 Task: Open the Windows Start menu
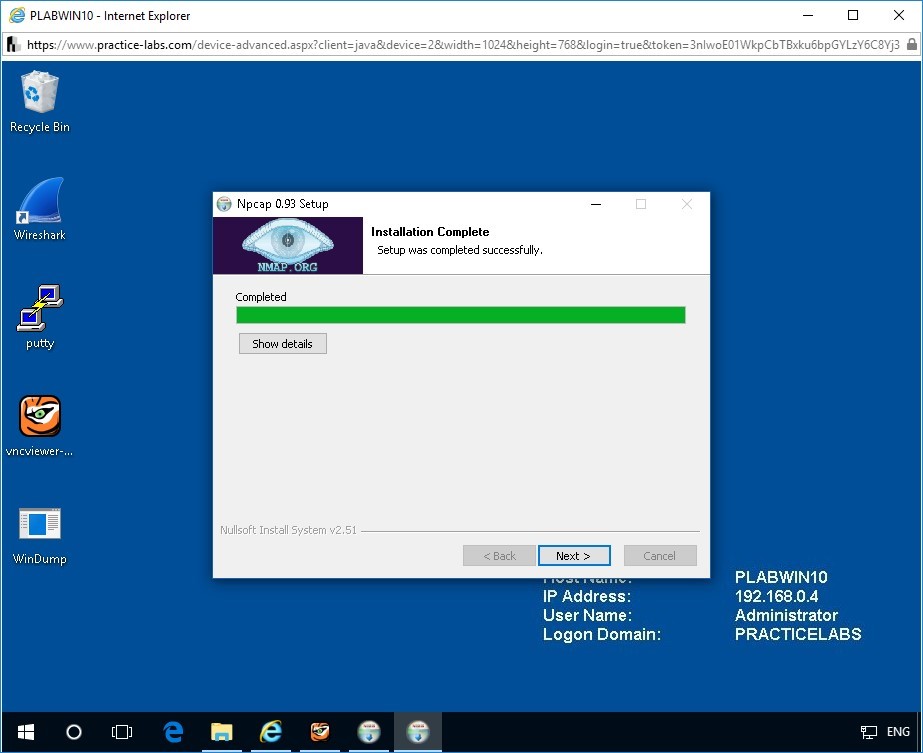tap(26, 732)
